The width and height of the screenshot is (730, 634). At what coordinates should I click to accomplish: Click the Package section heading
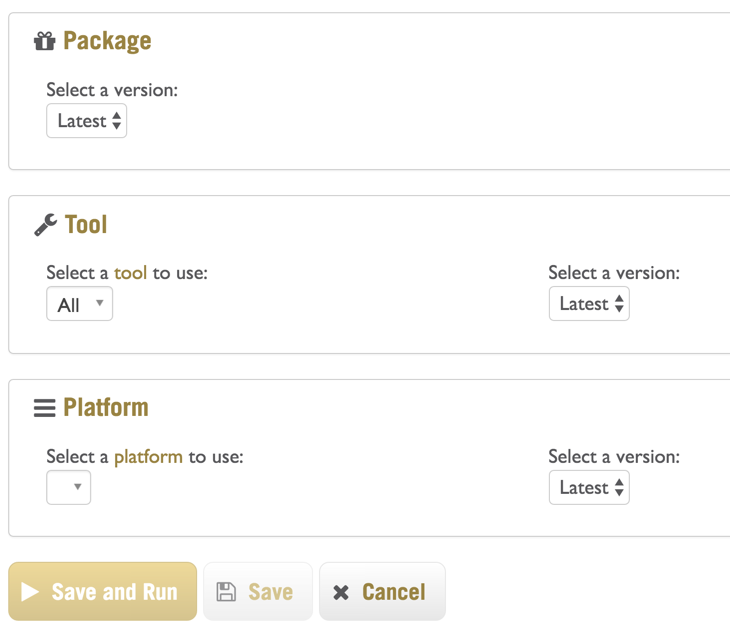(107, 41)
